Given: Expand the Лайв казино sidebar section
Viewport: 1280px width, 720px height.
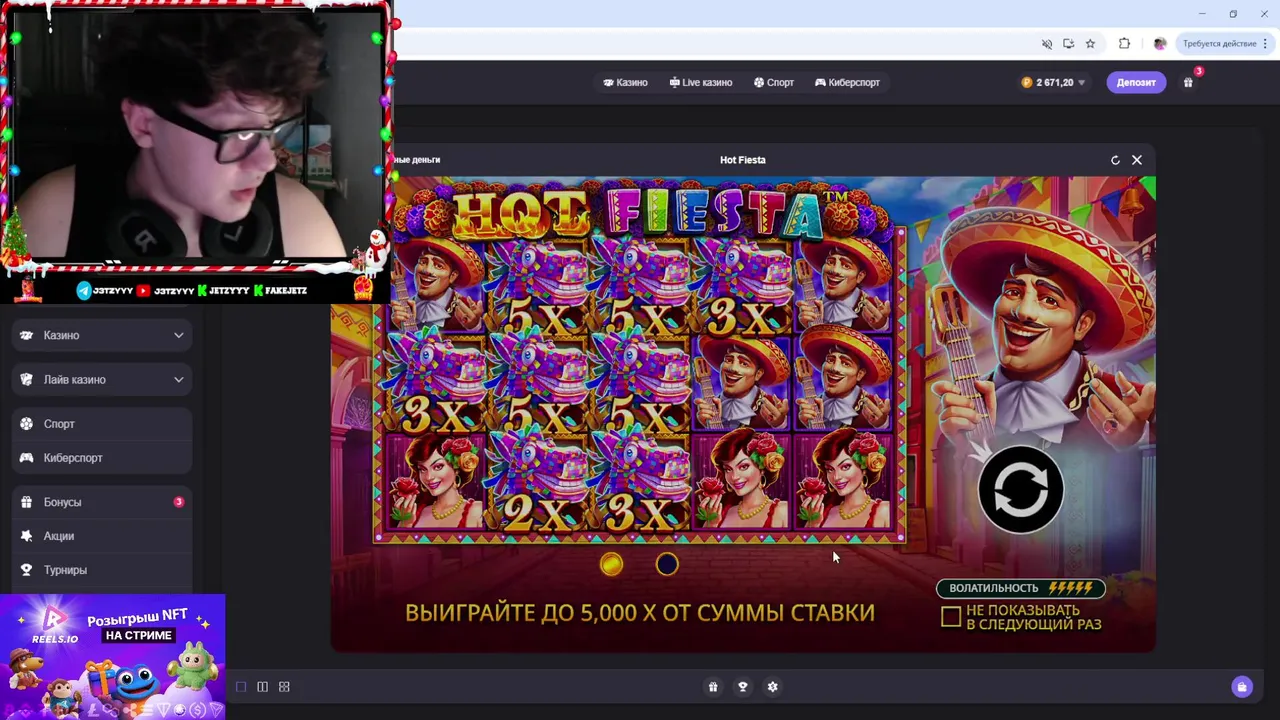Looking at the screenshot, I should coord(102,380).
